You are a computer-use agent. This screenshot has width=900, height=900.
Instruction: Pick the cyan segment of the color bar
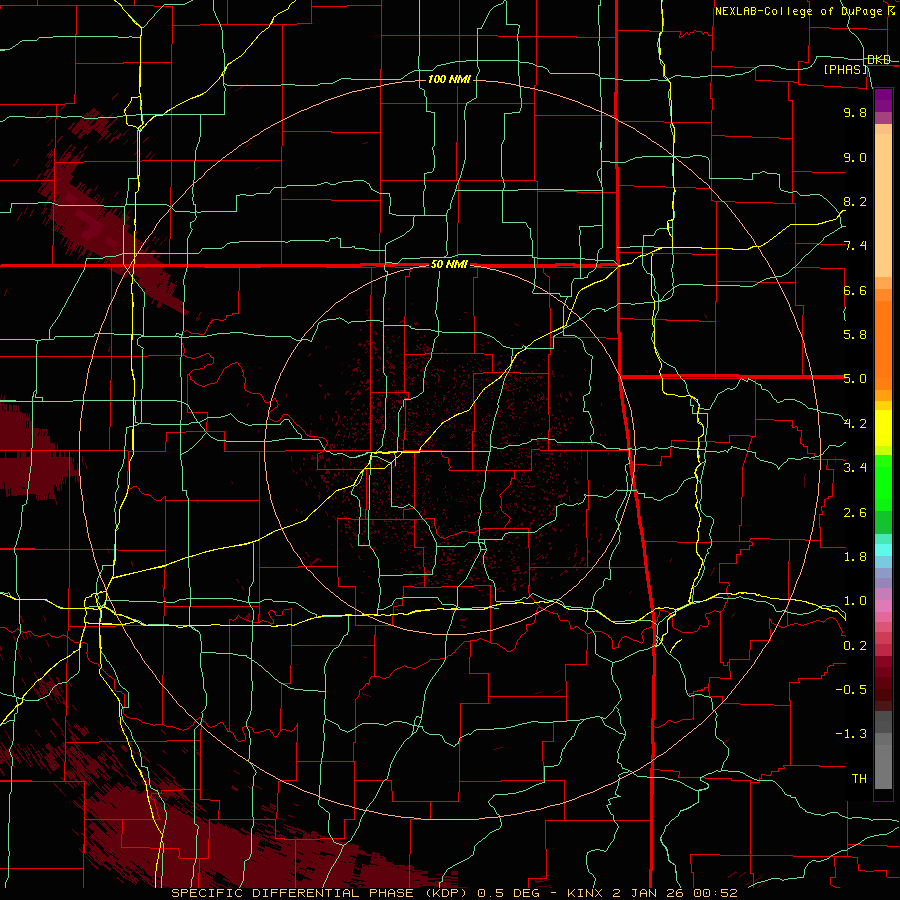click(883, 550)
